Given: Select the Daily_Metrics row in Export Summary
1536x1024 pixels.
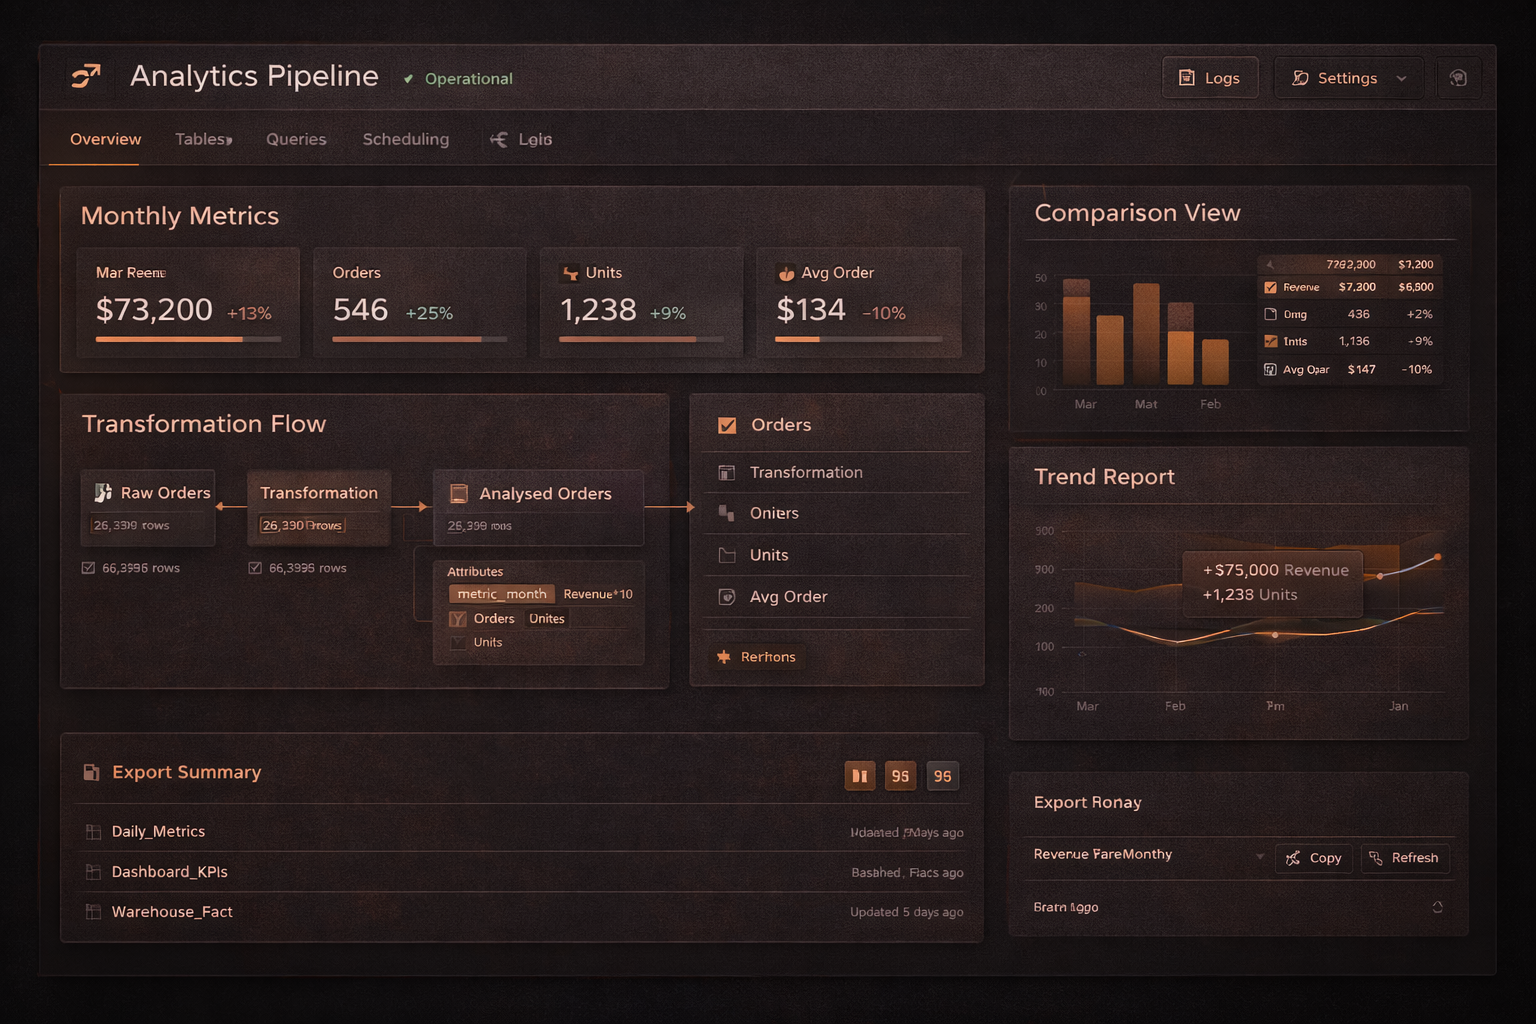Looking at the screenshot, I should 157,831.
